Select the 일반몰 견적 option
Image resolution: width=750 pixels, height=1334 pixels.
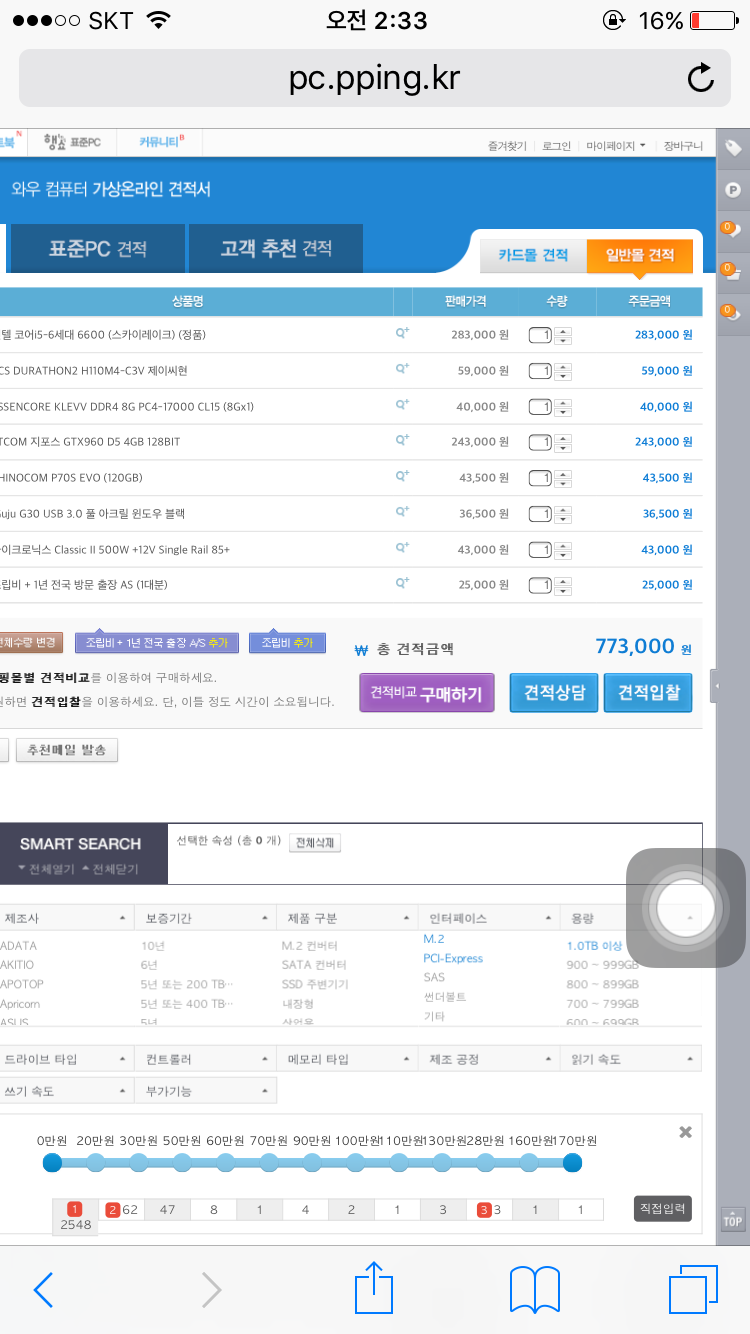tap(640, 256)
